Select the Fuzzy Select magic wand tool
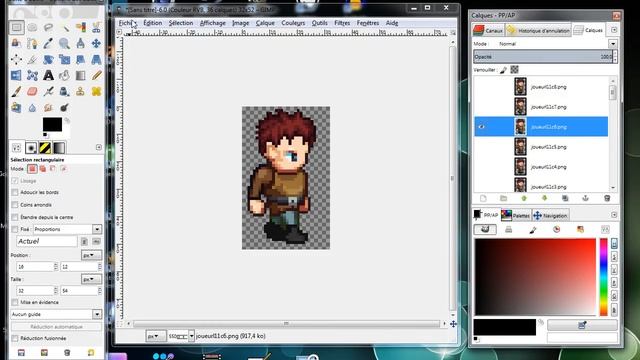Image resolution: width=640 pixels, height=360 pixels. tap(64, 27)
